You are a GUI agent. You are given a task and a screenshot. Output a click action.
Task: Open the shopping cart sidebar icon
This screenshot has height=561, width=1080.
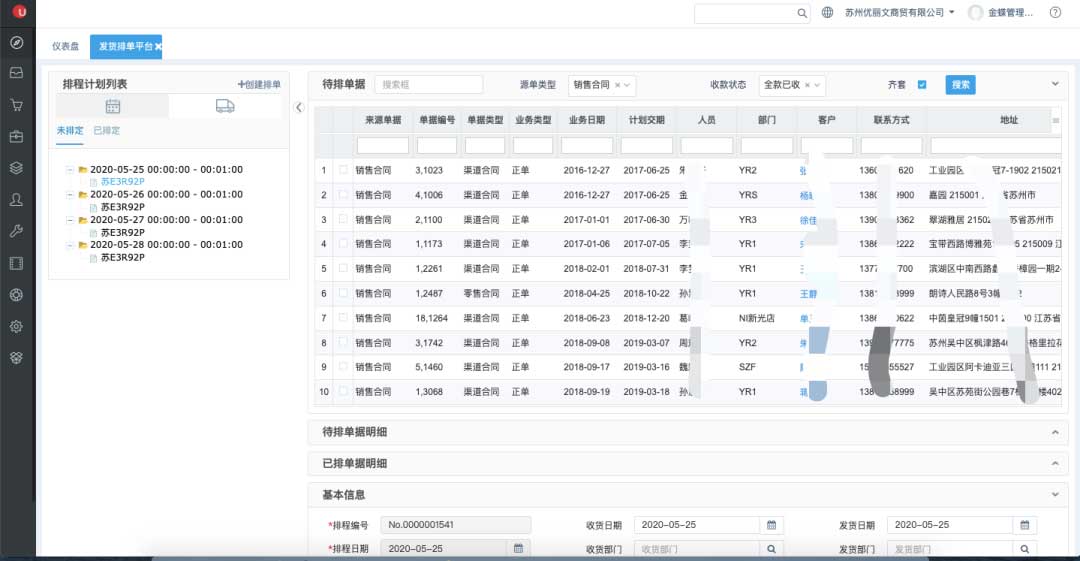pos(17,105)
